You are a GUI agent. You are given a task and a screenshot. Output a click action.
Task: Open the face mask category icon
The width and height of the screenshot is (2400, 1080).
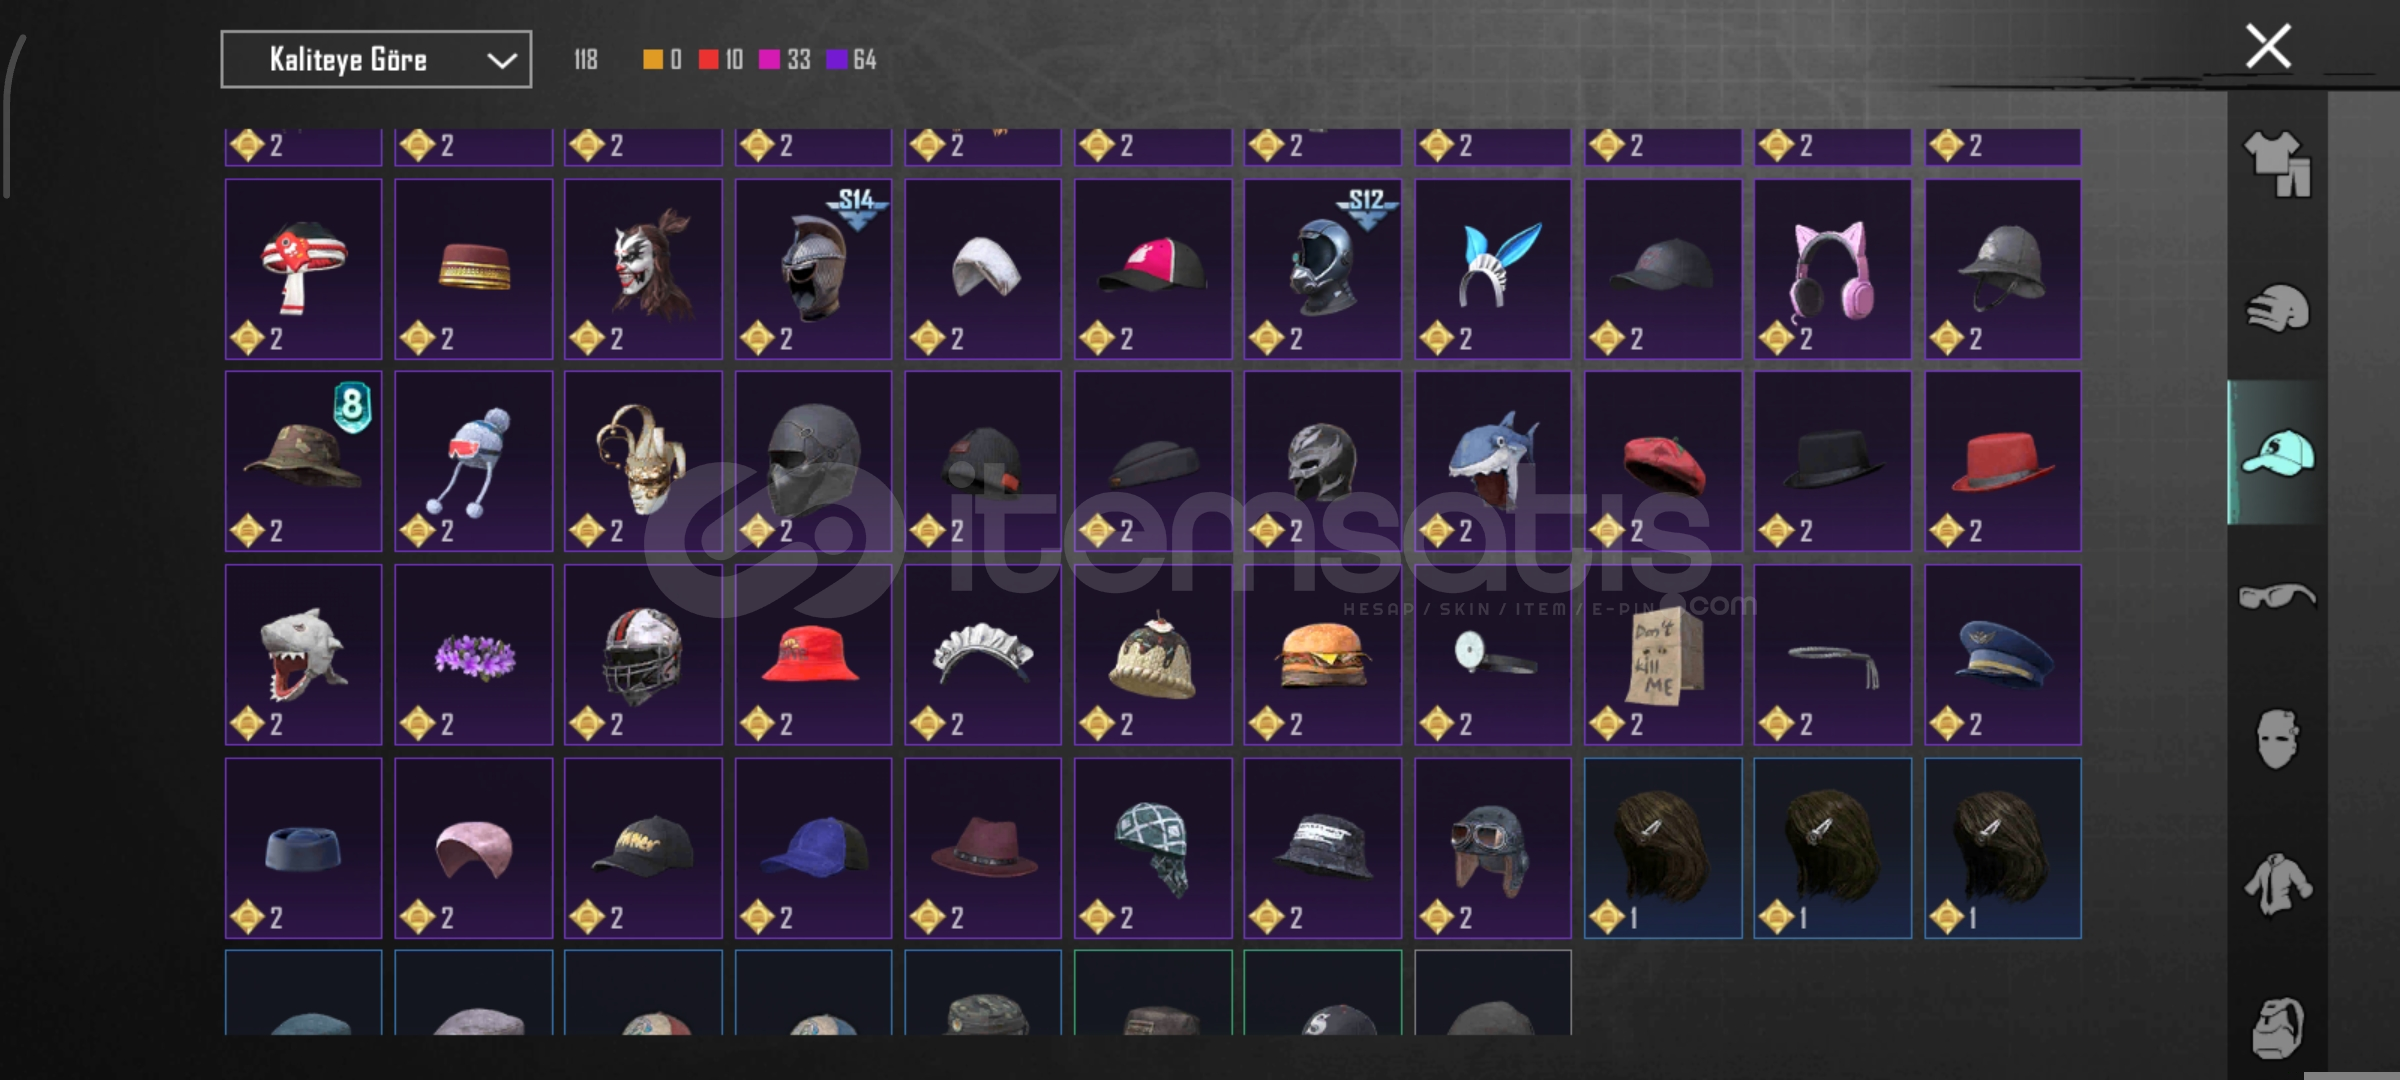[x=2277, y=739]
